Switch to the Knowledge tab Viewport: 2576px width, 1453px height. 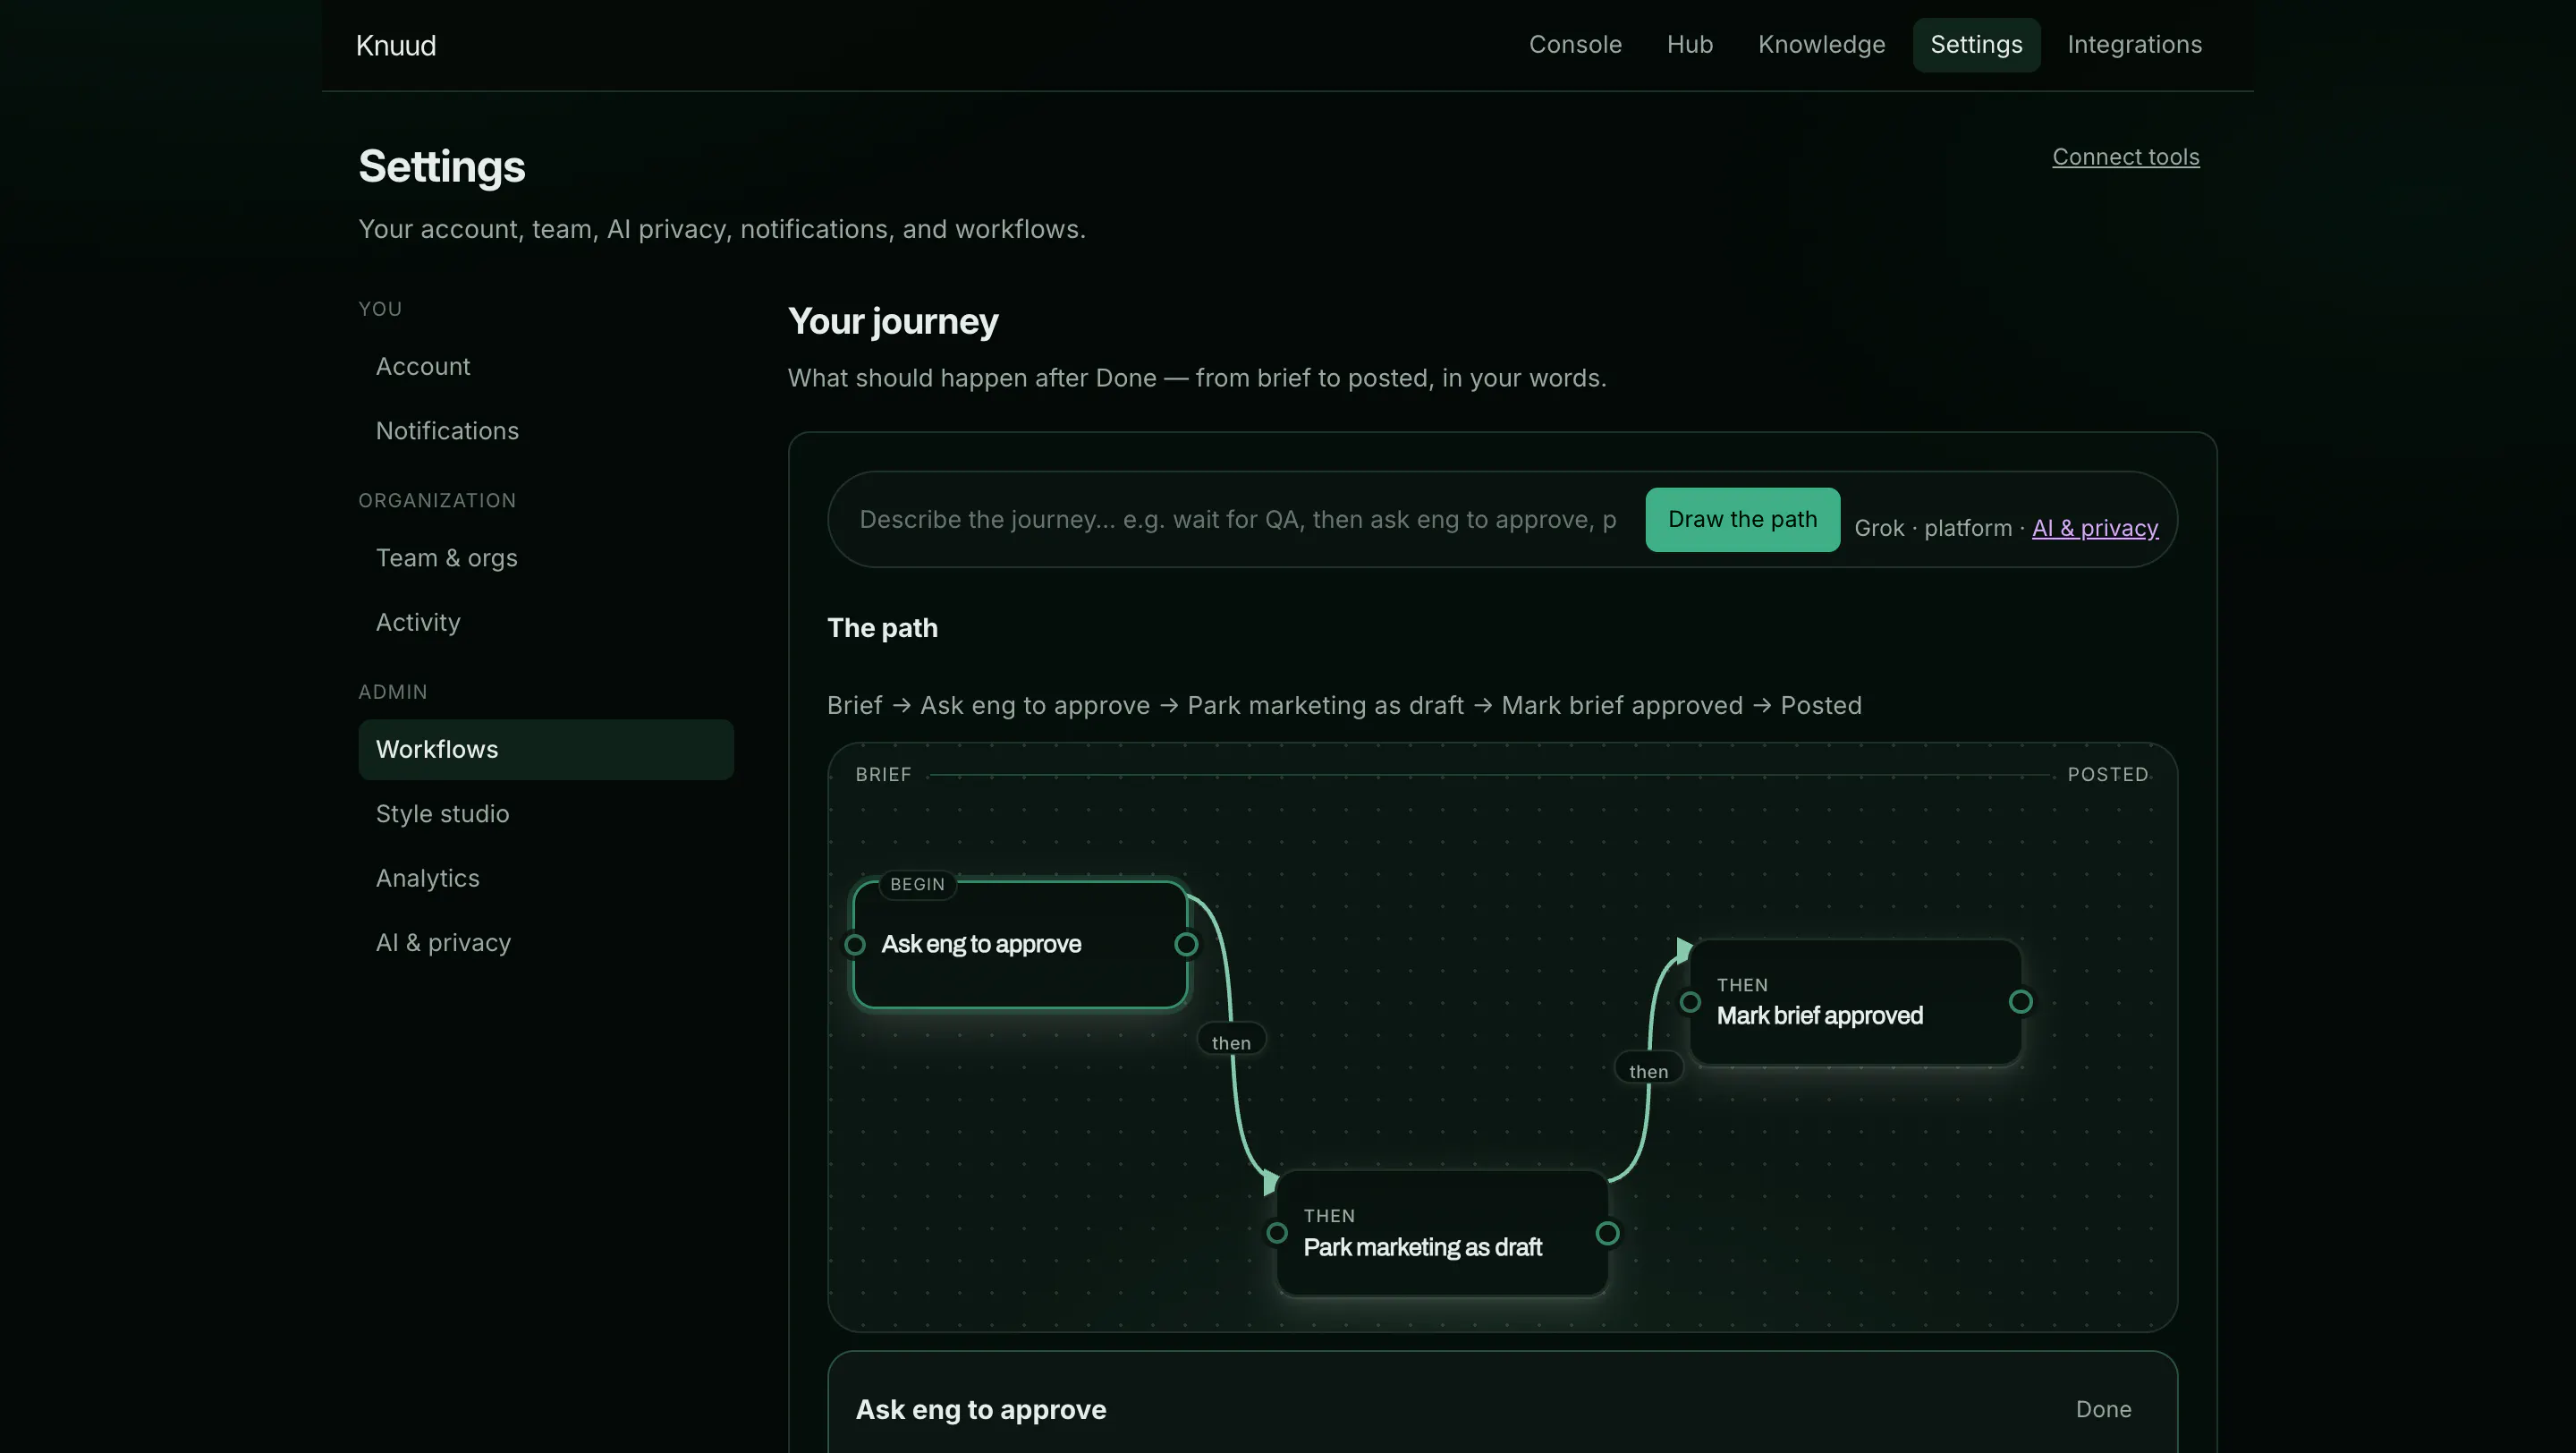coord(1821,45)
